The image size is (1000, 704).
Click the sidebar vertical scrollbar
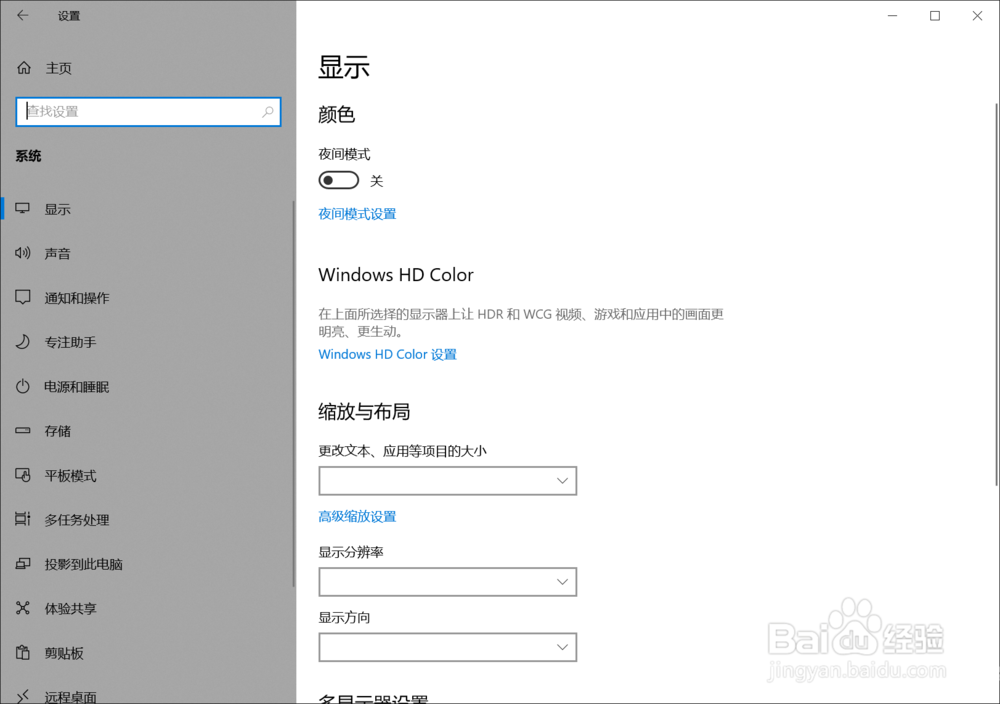click(294, 393)
